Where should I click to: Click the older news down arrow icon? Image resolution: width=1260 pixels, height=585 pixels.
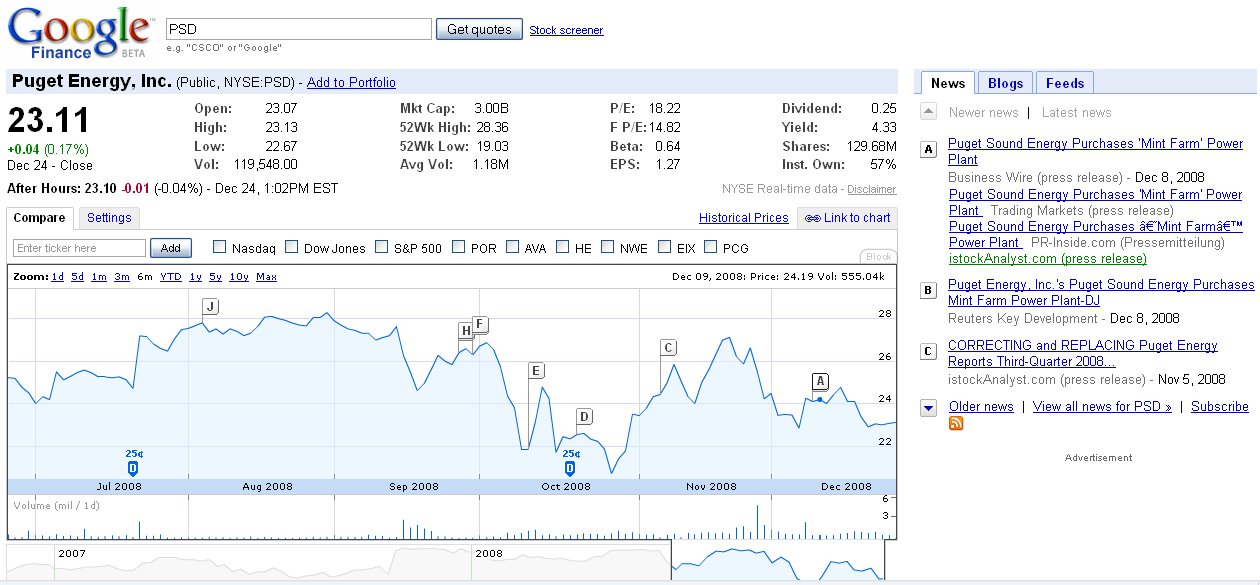[x=928, y=407]
